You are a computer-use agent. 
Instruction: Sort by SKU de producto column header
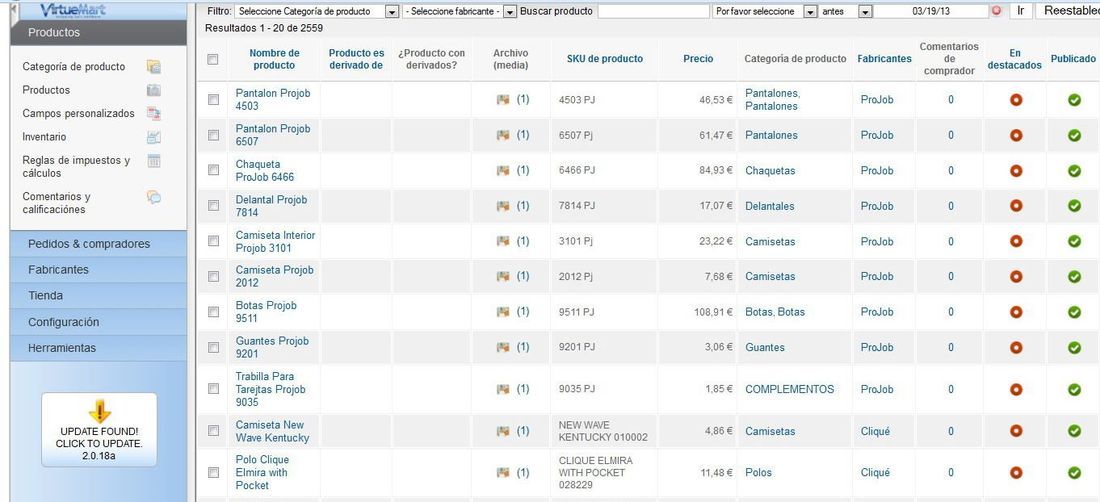(605, 60)
